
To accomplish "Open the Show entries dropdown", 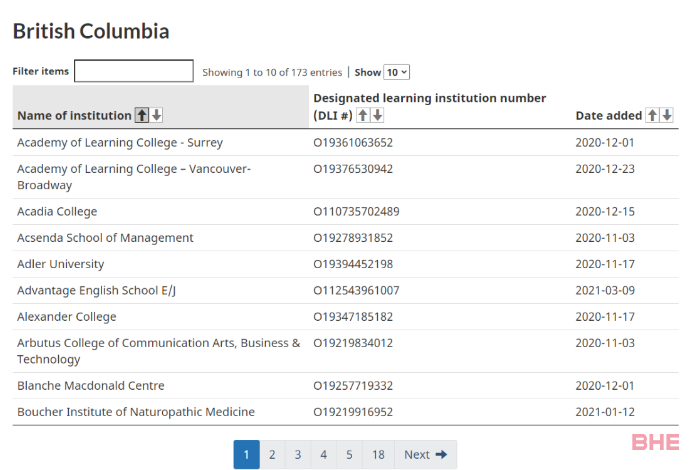I will [396, 72].
